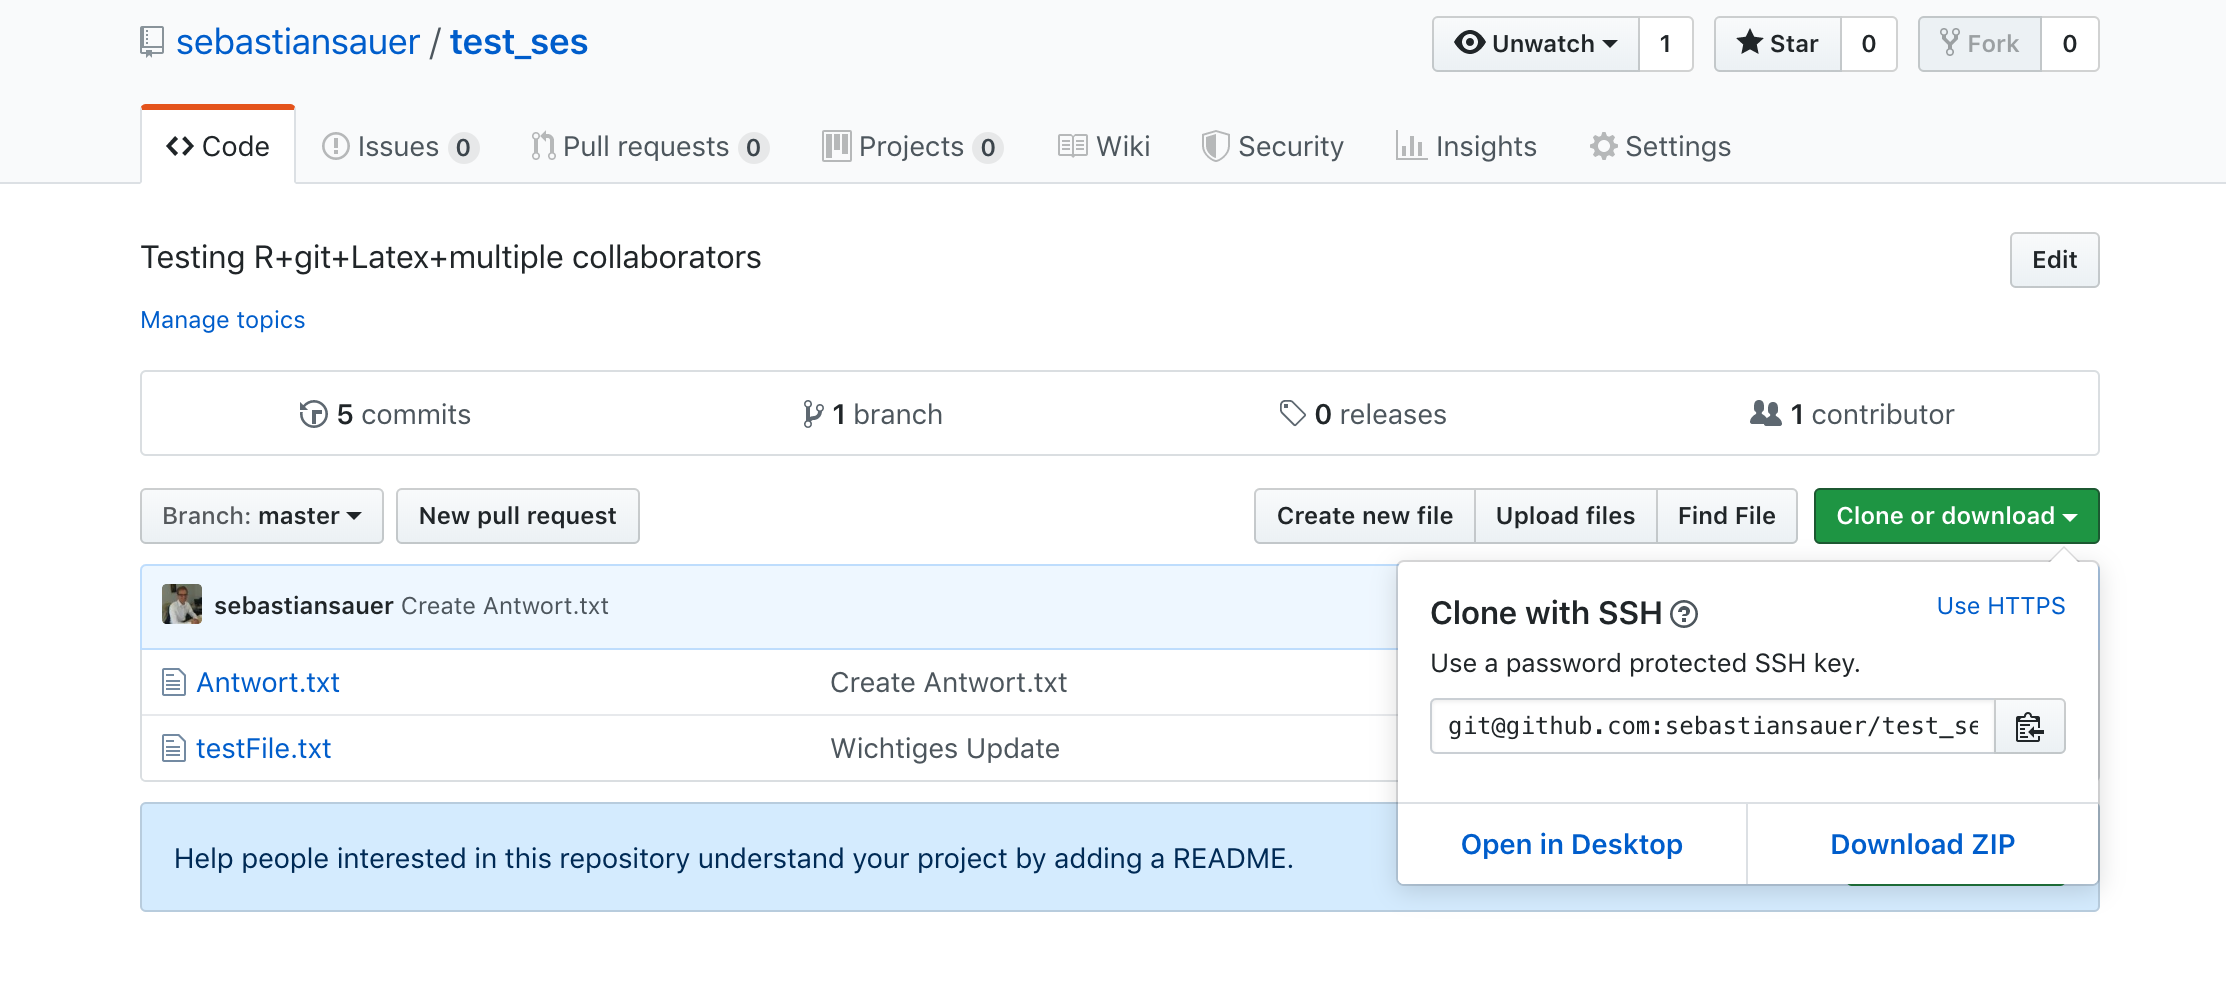Screen dimensions: 2226x1006
Task: Open the Unwatch notifications dropdown
Action: [x=1536, y=44]
